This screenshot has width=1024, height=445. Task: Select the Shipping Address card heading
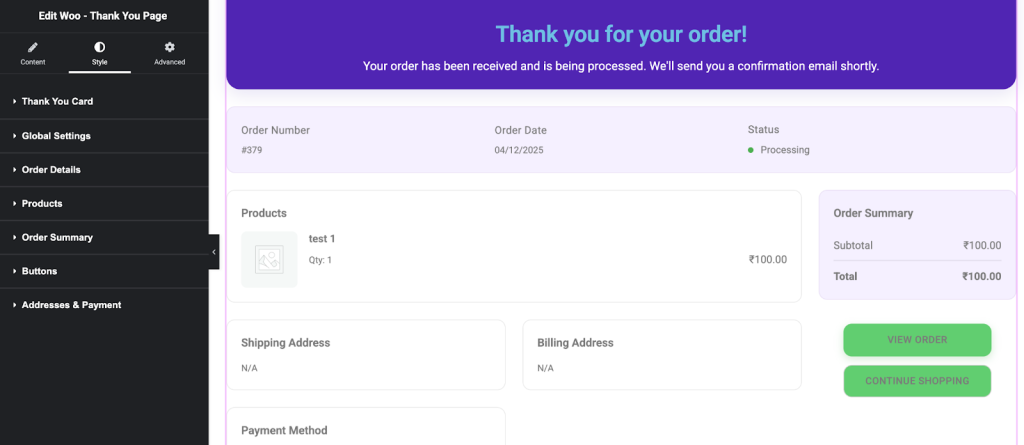[285, 343]
